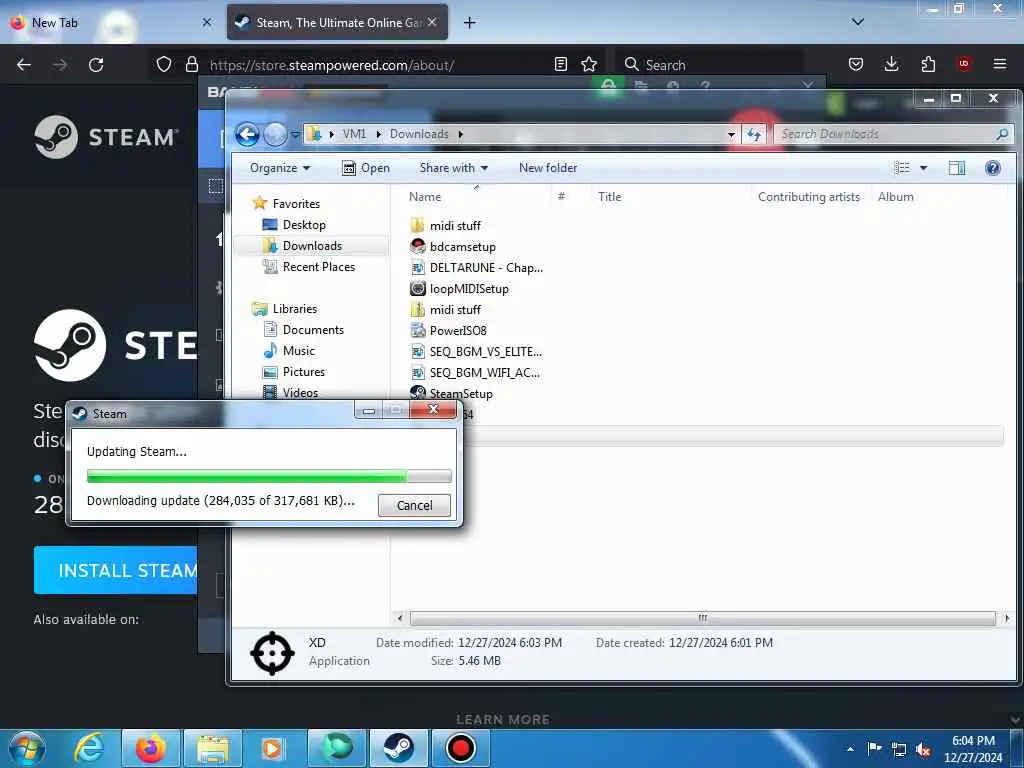The image size is (1024, 768).
Task: Click Open in Explorer toolbar
Action: [x=366, y=168]
